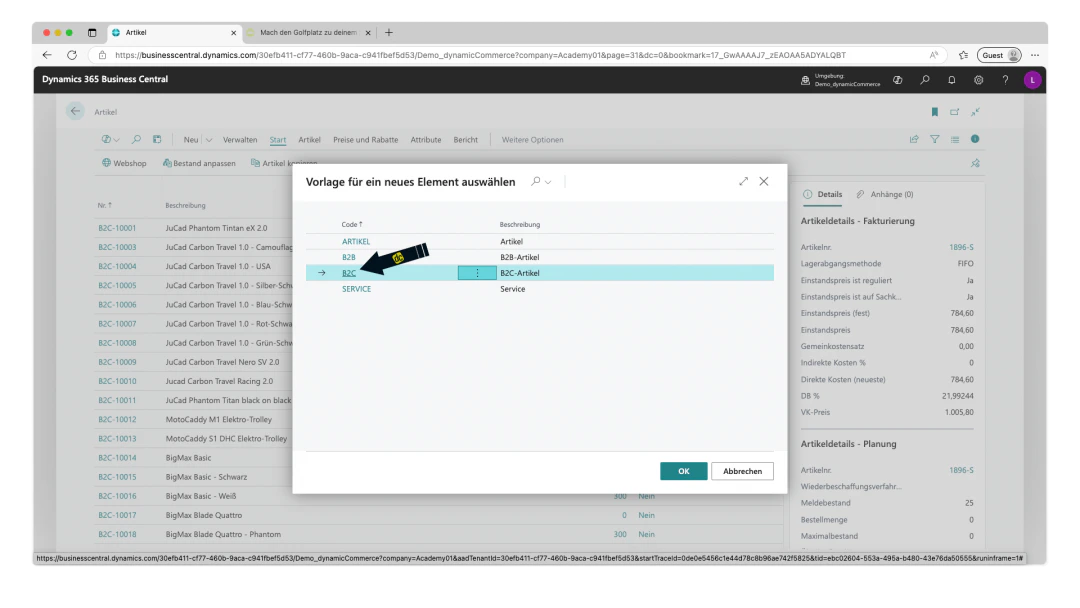Open the Attribute menu
Viewport: 1080px width, 608px height.
pyautogui.click(x=426, y=140)
